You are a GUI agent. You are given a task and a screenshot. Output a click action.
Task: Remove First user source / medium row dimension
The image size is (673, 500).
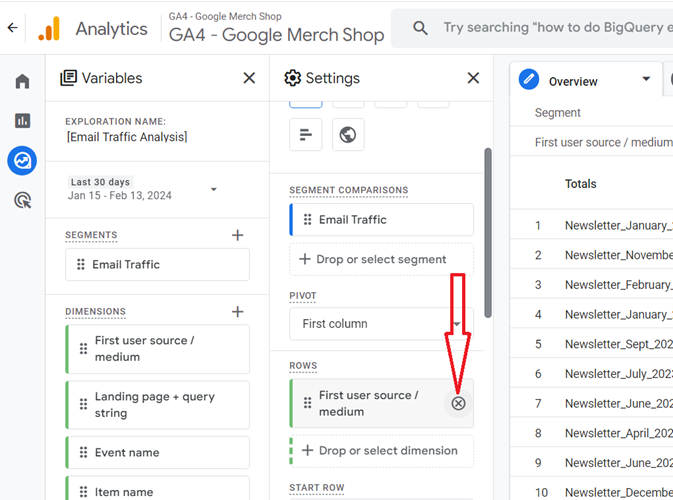[x=458, y=403]
